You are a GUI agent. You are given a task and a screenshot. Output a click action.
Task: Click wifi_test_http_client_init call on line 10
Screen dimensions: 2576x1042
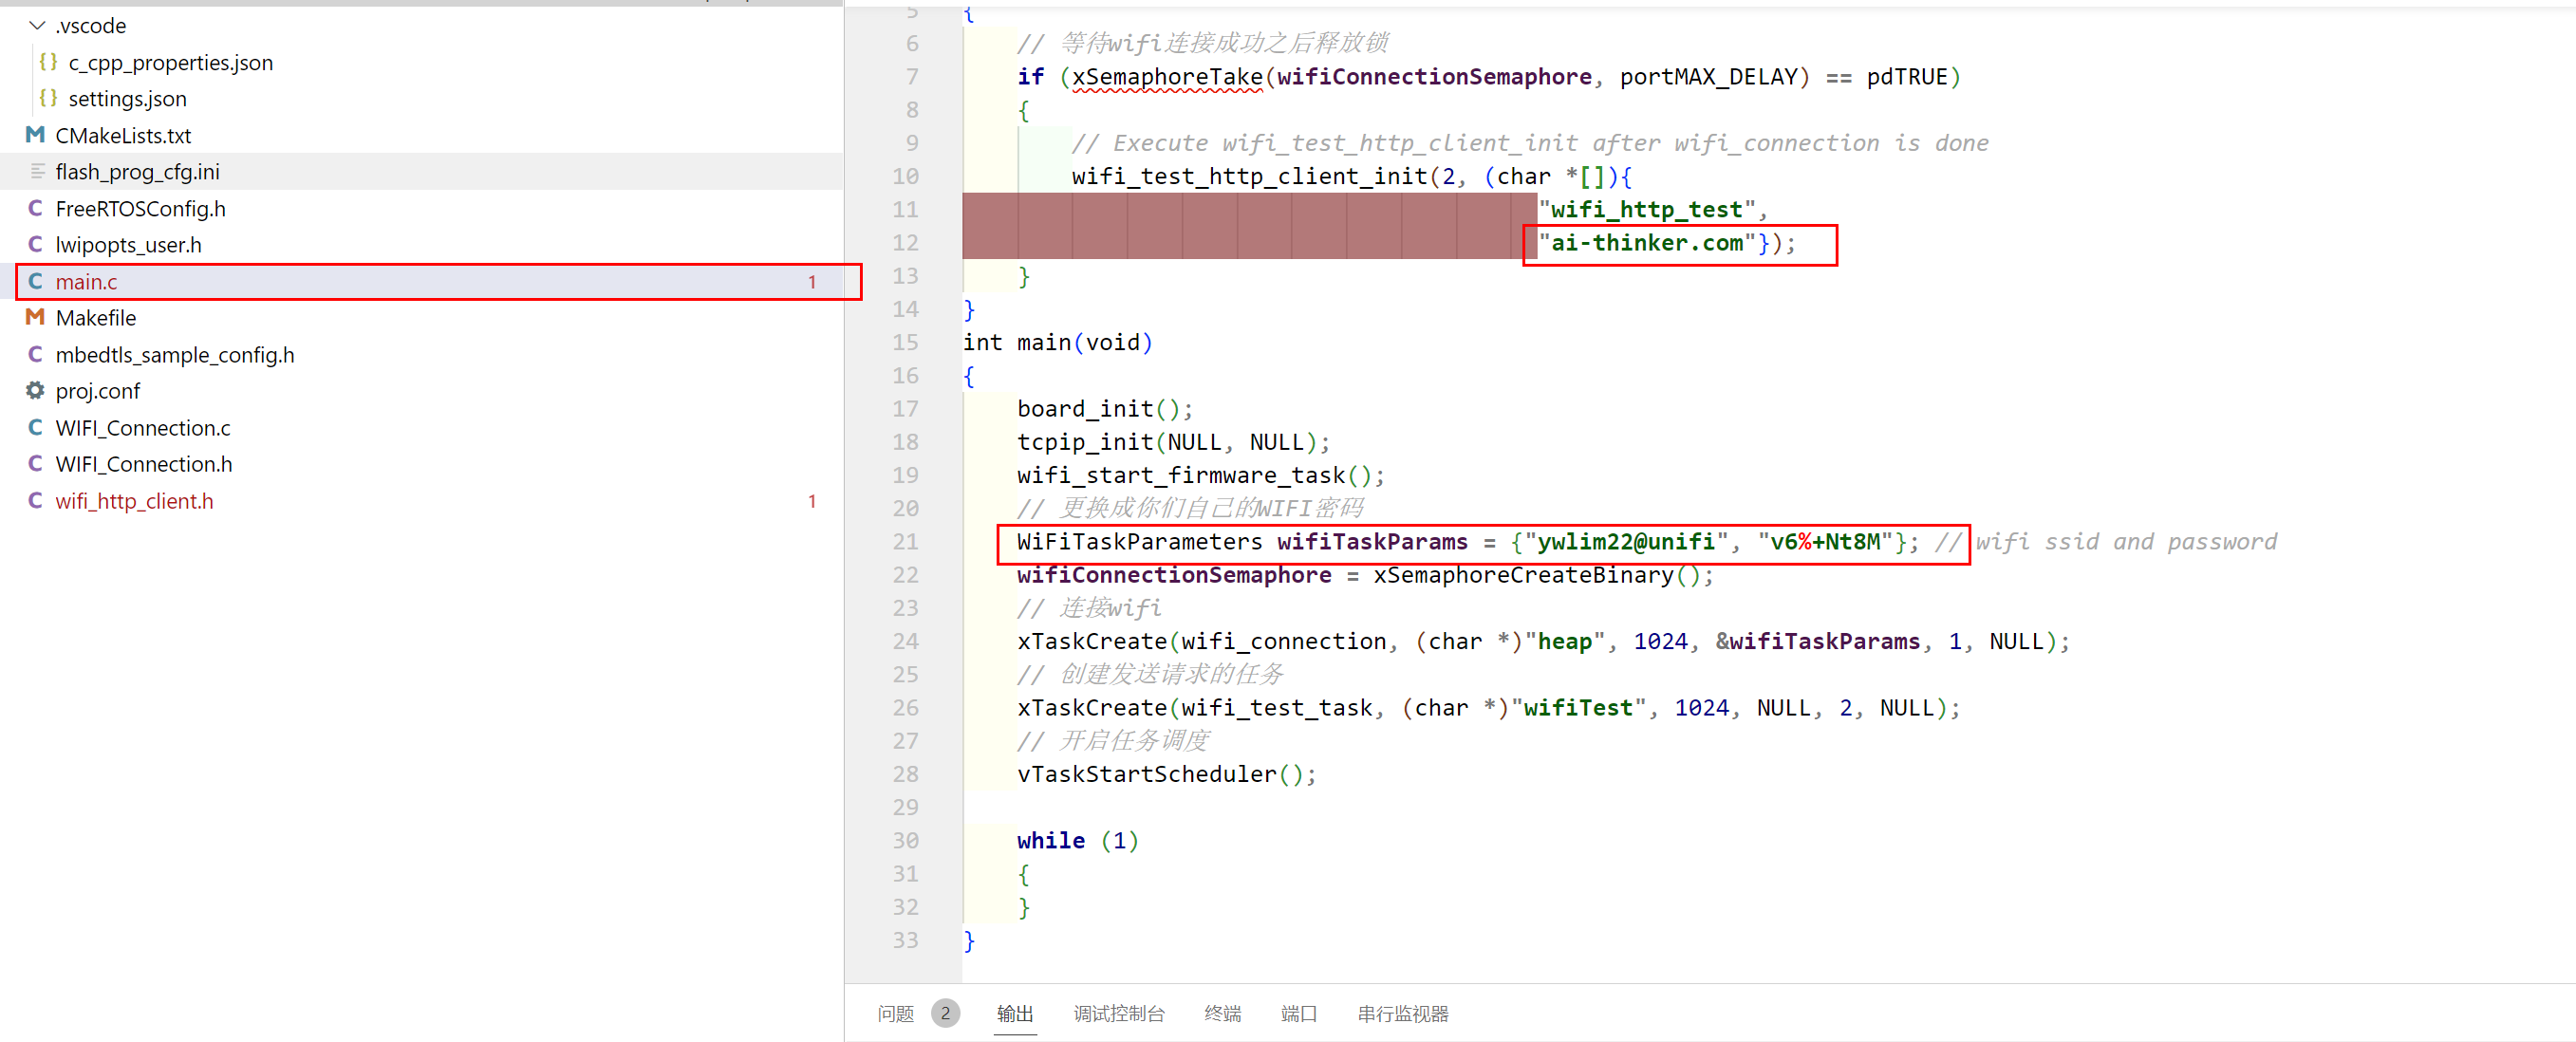click(x=1249, y=176)
